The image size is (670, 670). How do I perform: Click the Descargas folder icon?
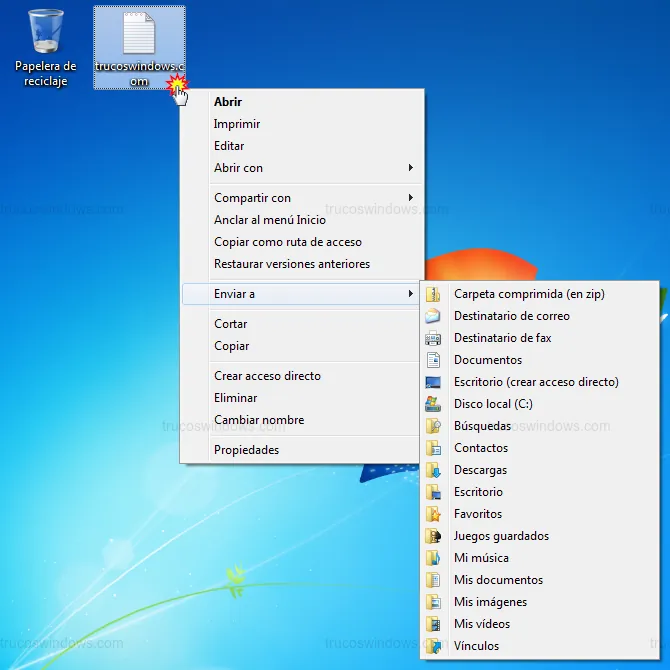click(x=433, y=470)
